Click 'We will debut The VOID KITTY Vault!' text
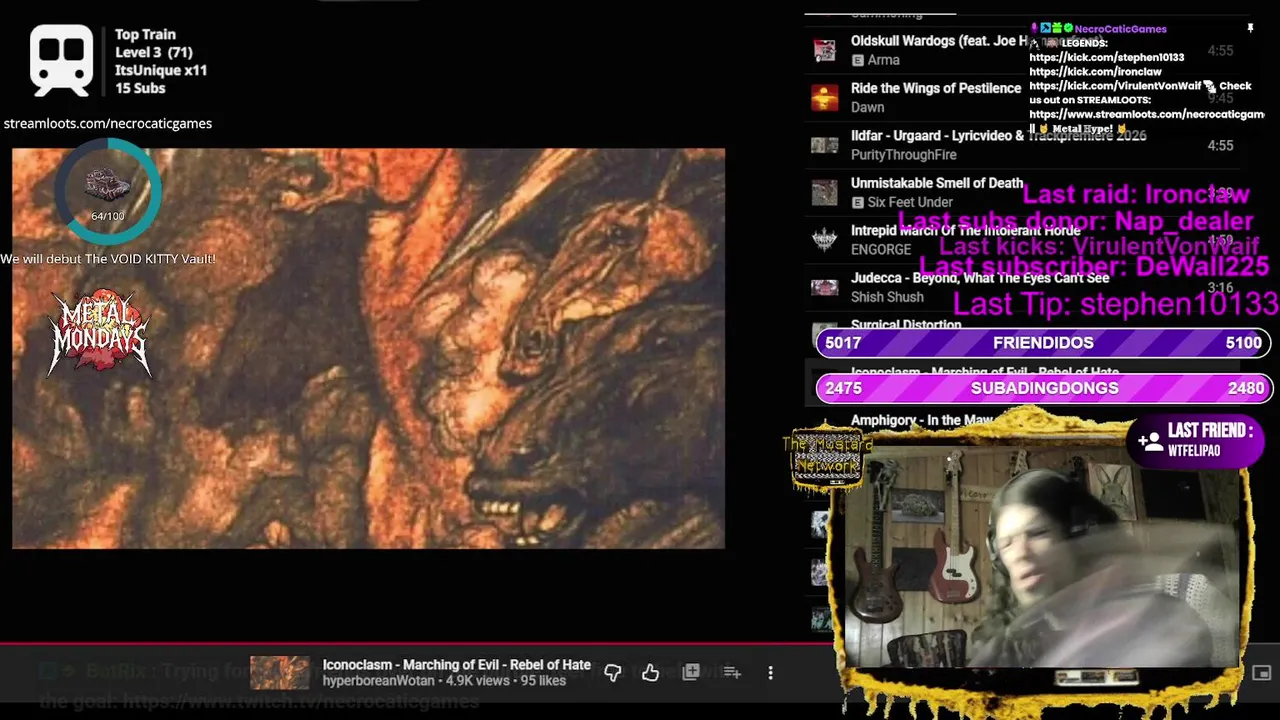The height and width of the screenshot is (720, 1280). tap(108, 259)
